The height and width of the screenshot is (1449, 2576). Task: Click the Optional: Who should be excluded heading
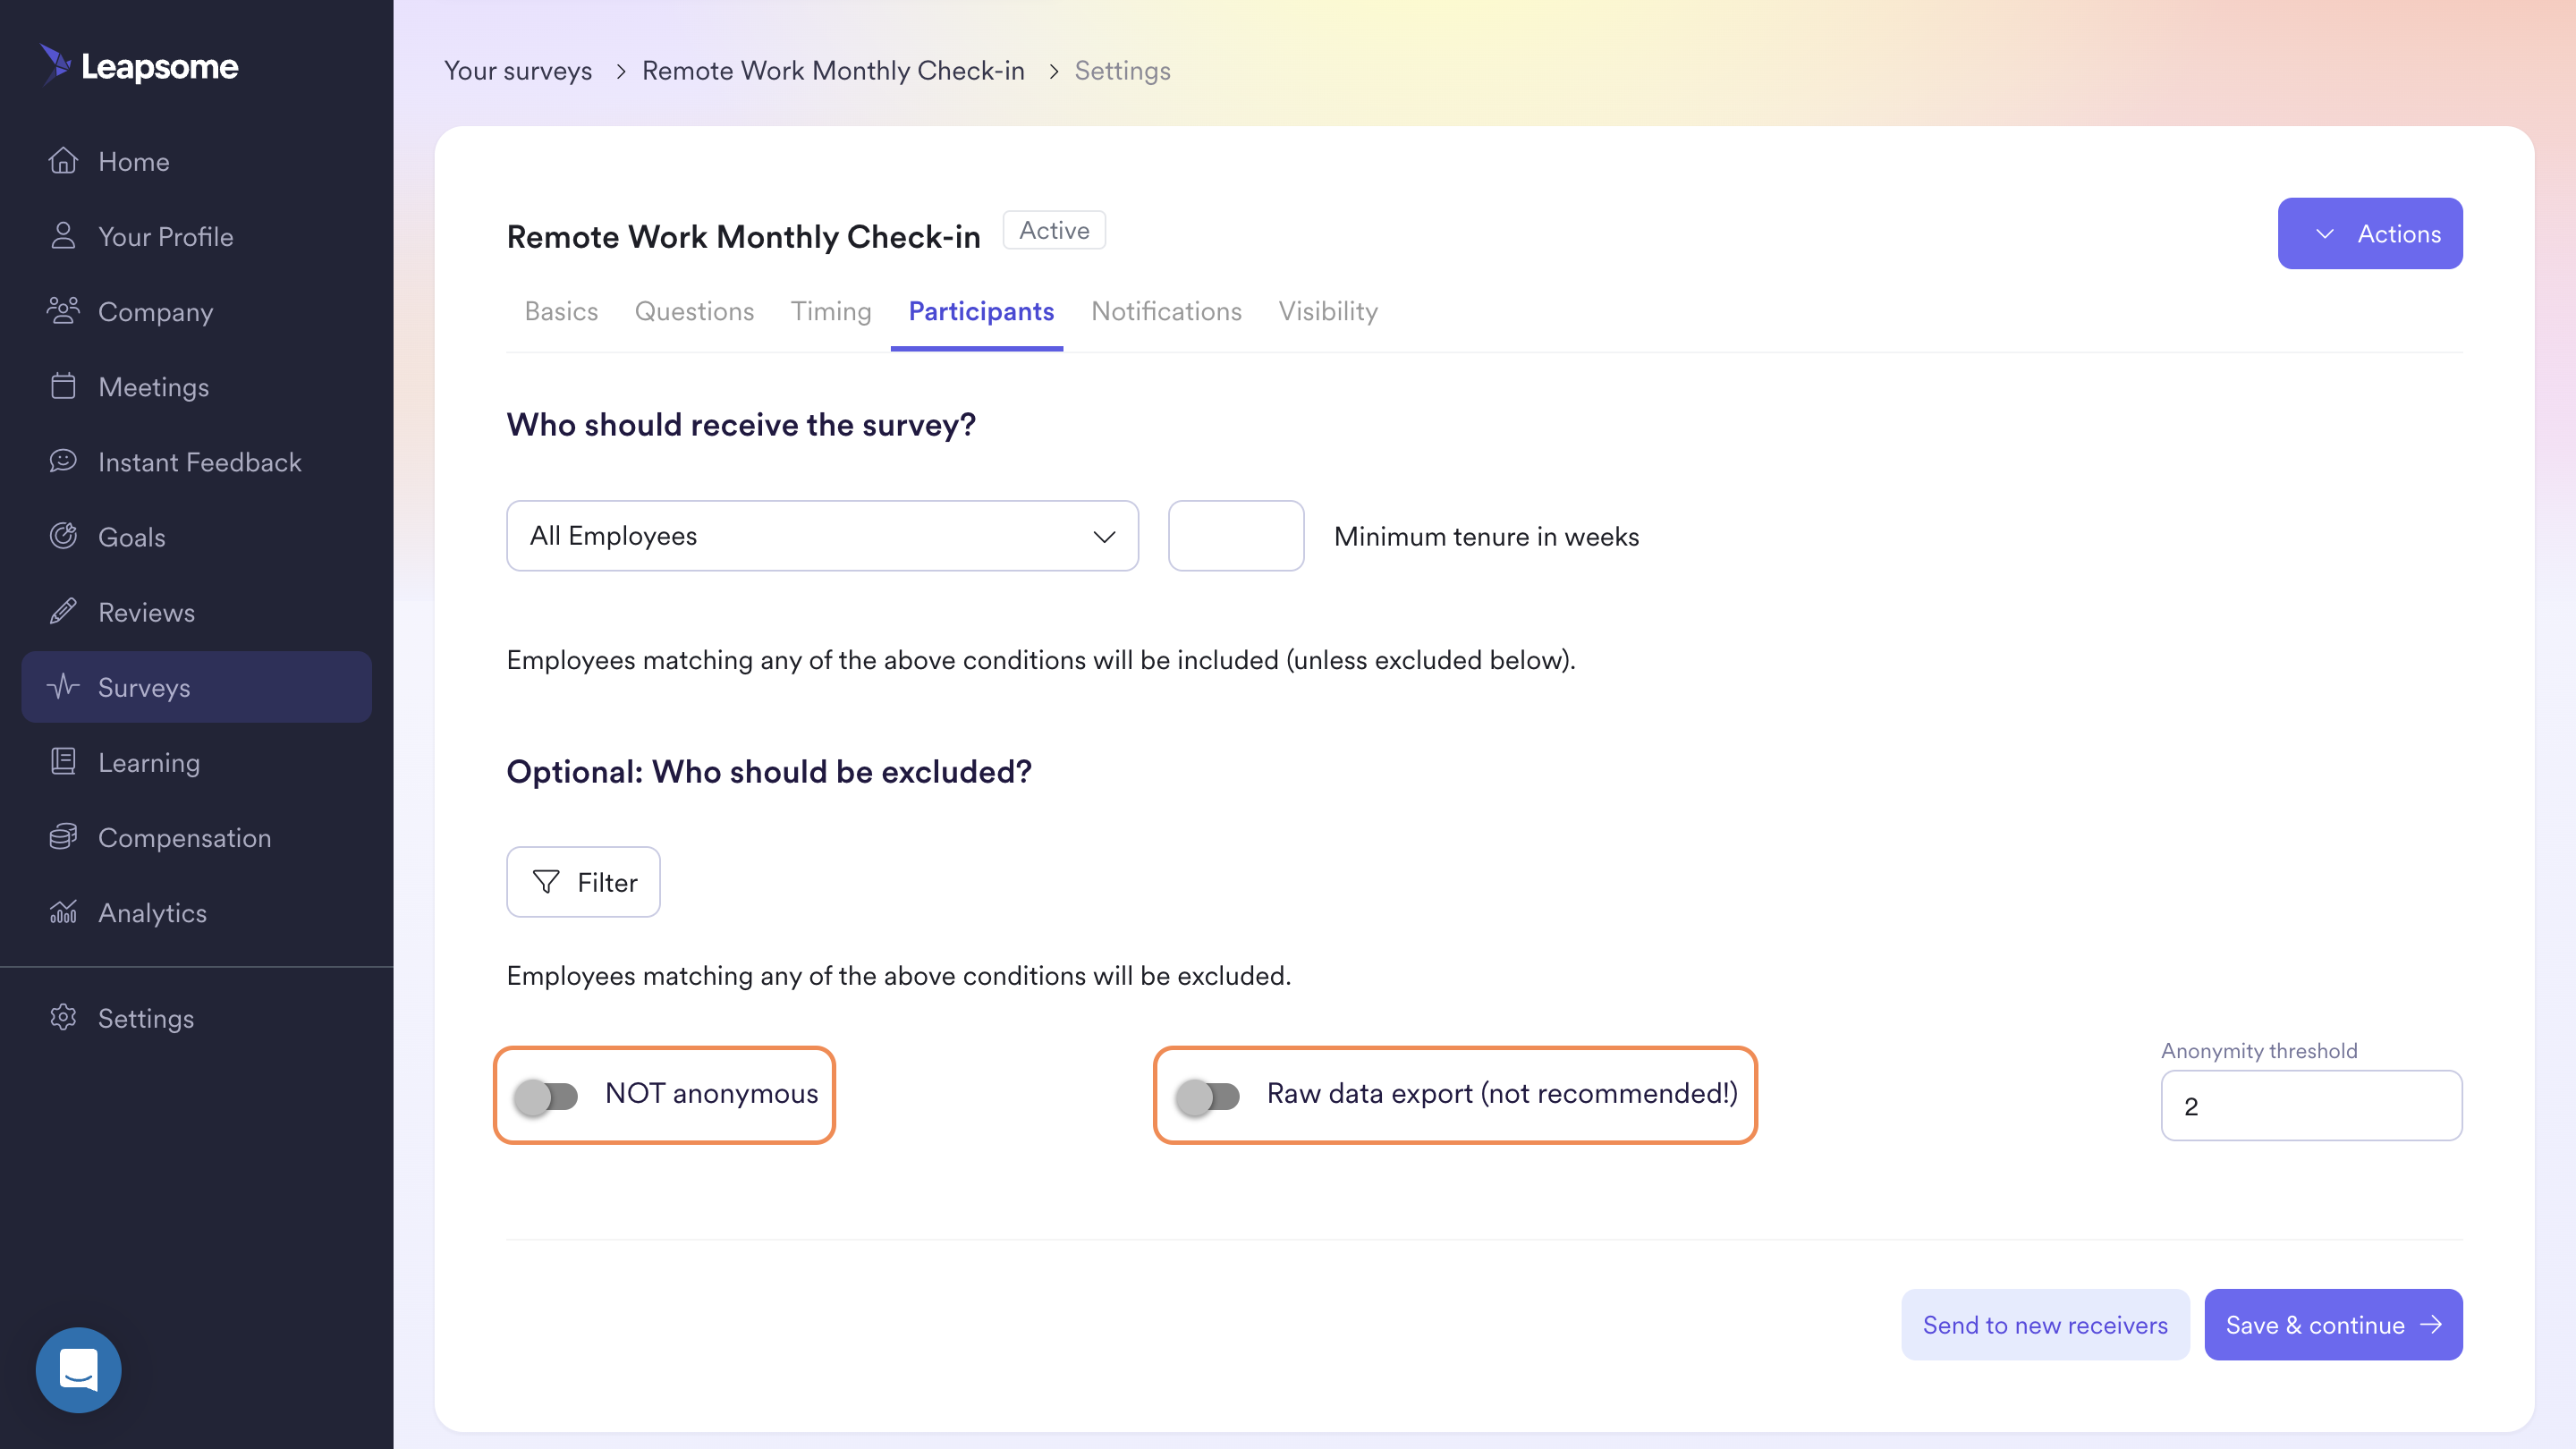[x=769, y=772]
